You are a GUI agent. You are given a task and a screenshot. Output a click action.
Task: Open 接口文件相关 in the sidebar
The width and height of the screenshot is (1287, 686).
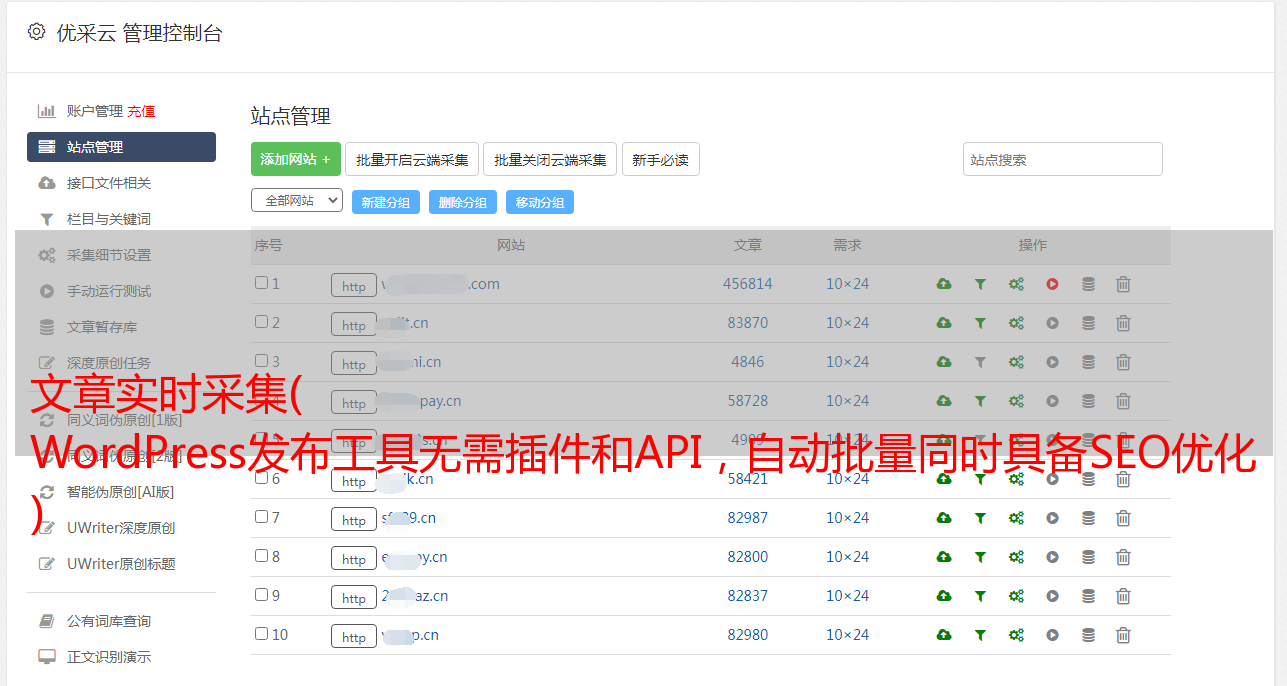[x=109, y=183]
